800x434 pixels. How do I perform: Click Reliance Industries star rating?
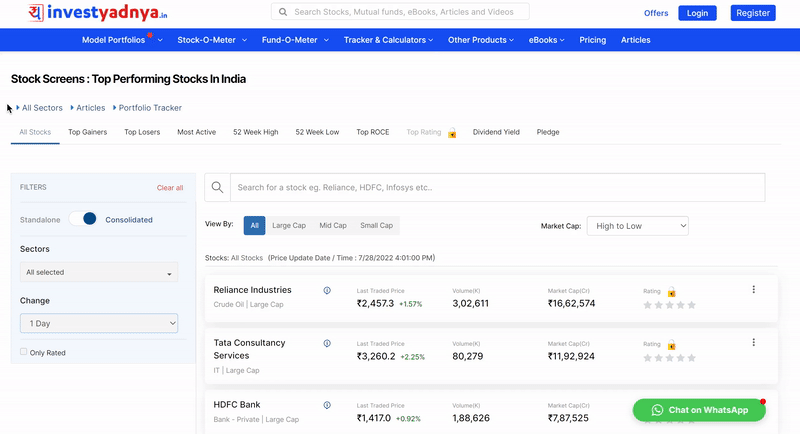click(669, 304)
